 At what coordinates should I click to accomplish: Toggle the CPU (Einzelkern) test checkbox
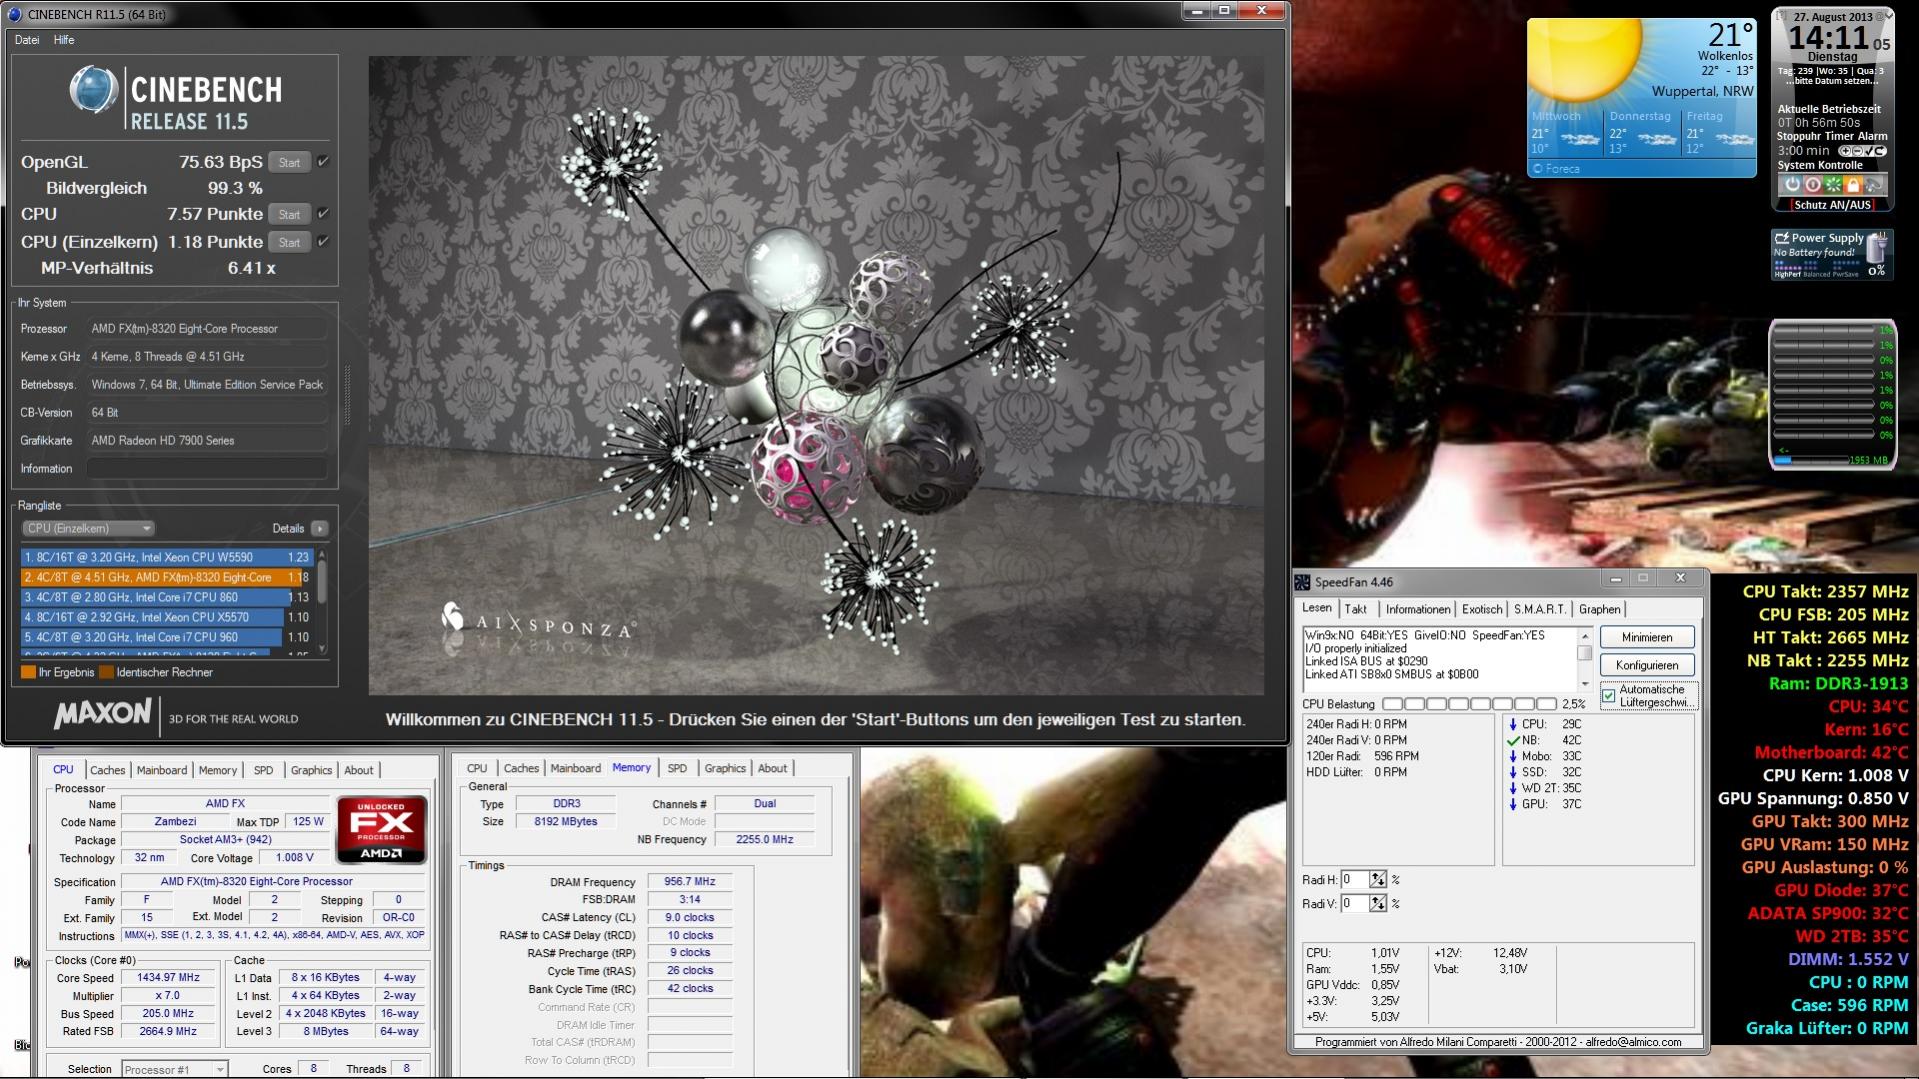[x=323, y=241]
